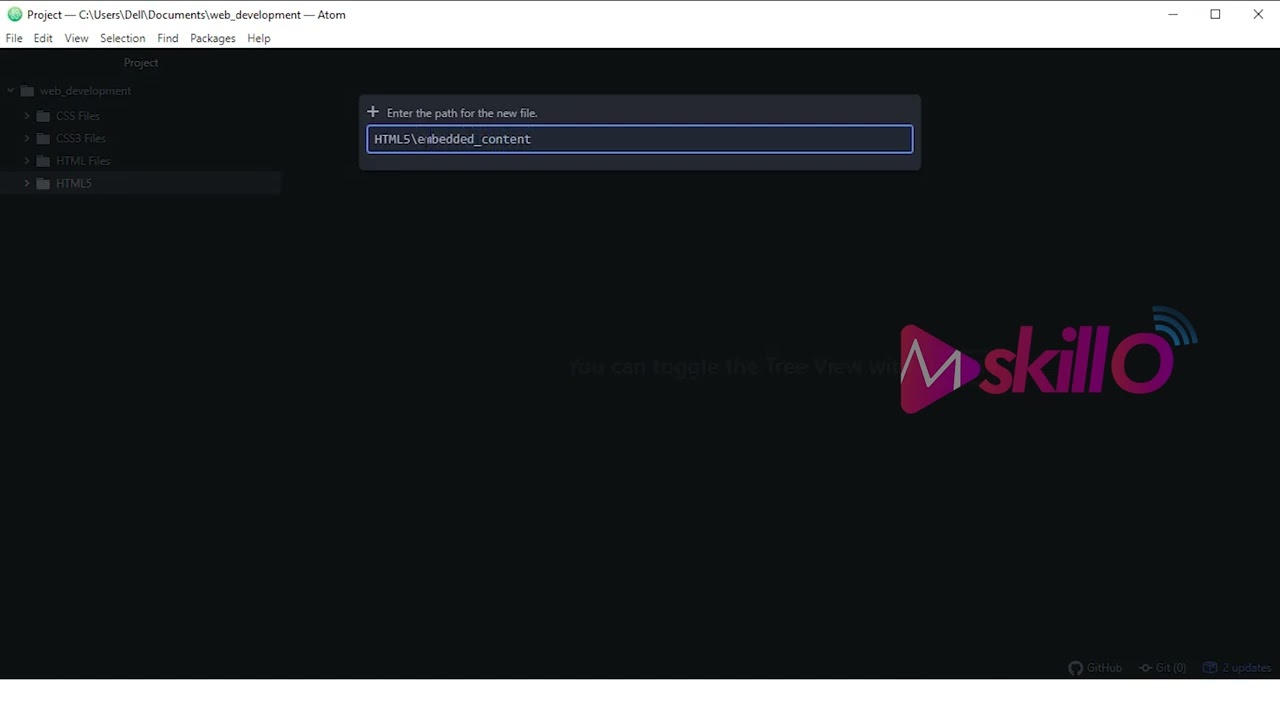Select the HTML Files folder label
The width and height of the screenshot is (1280, 720).
[x=83, y=161]
